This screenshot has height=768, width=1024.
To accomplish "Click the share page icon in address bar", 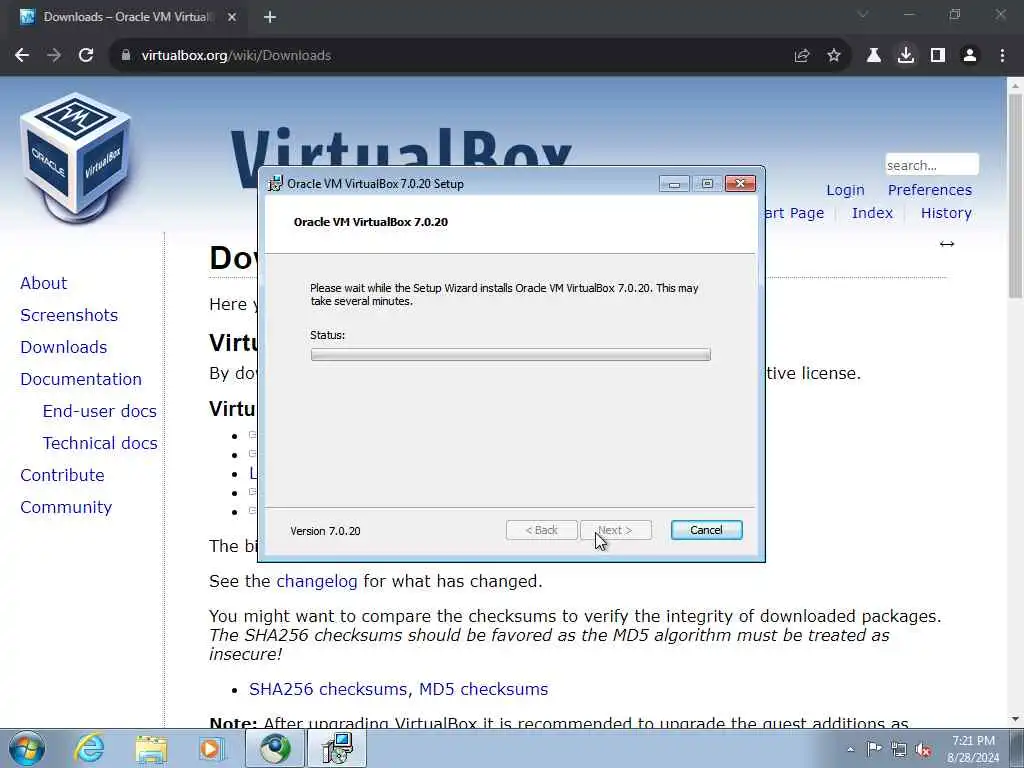I will click(x=802, y=56).
